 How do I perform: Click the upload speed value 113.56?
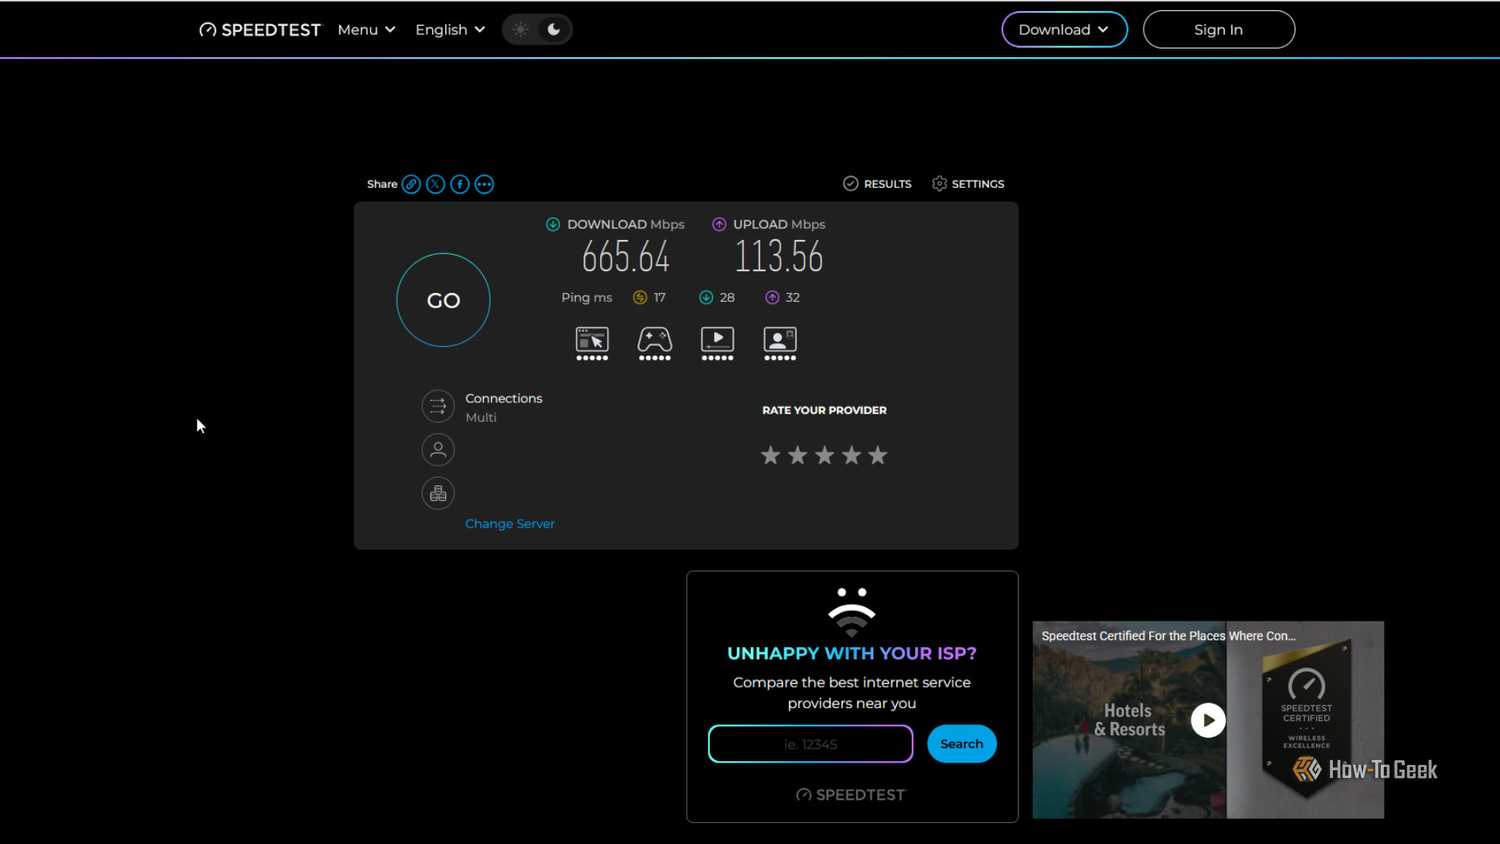pos(779,257)
